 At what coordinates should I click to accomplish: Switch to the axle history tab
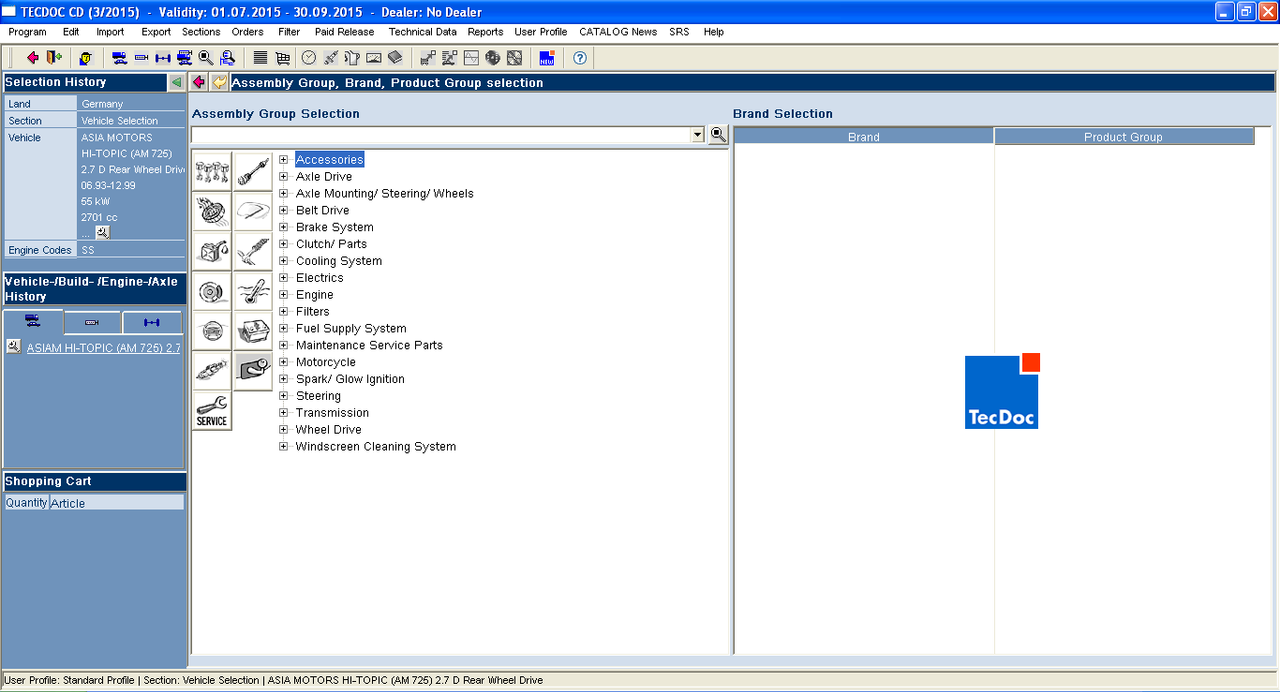tap(152, 322)
